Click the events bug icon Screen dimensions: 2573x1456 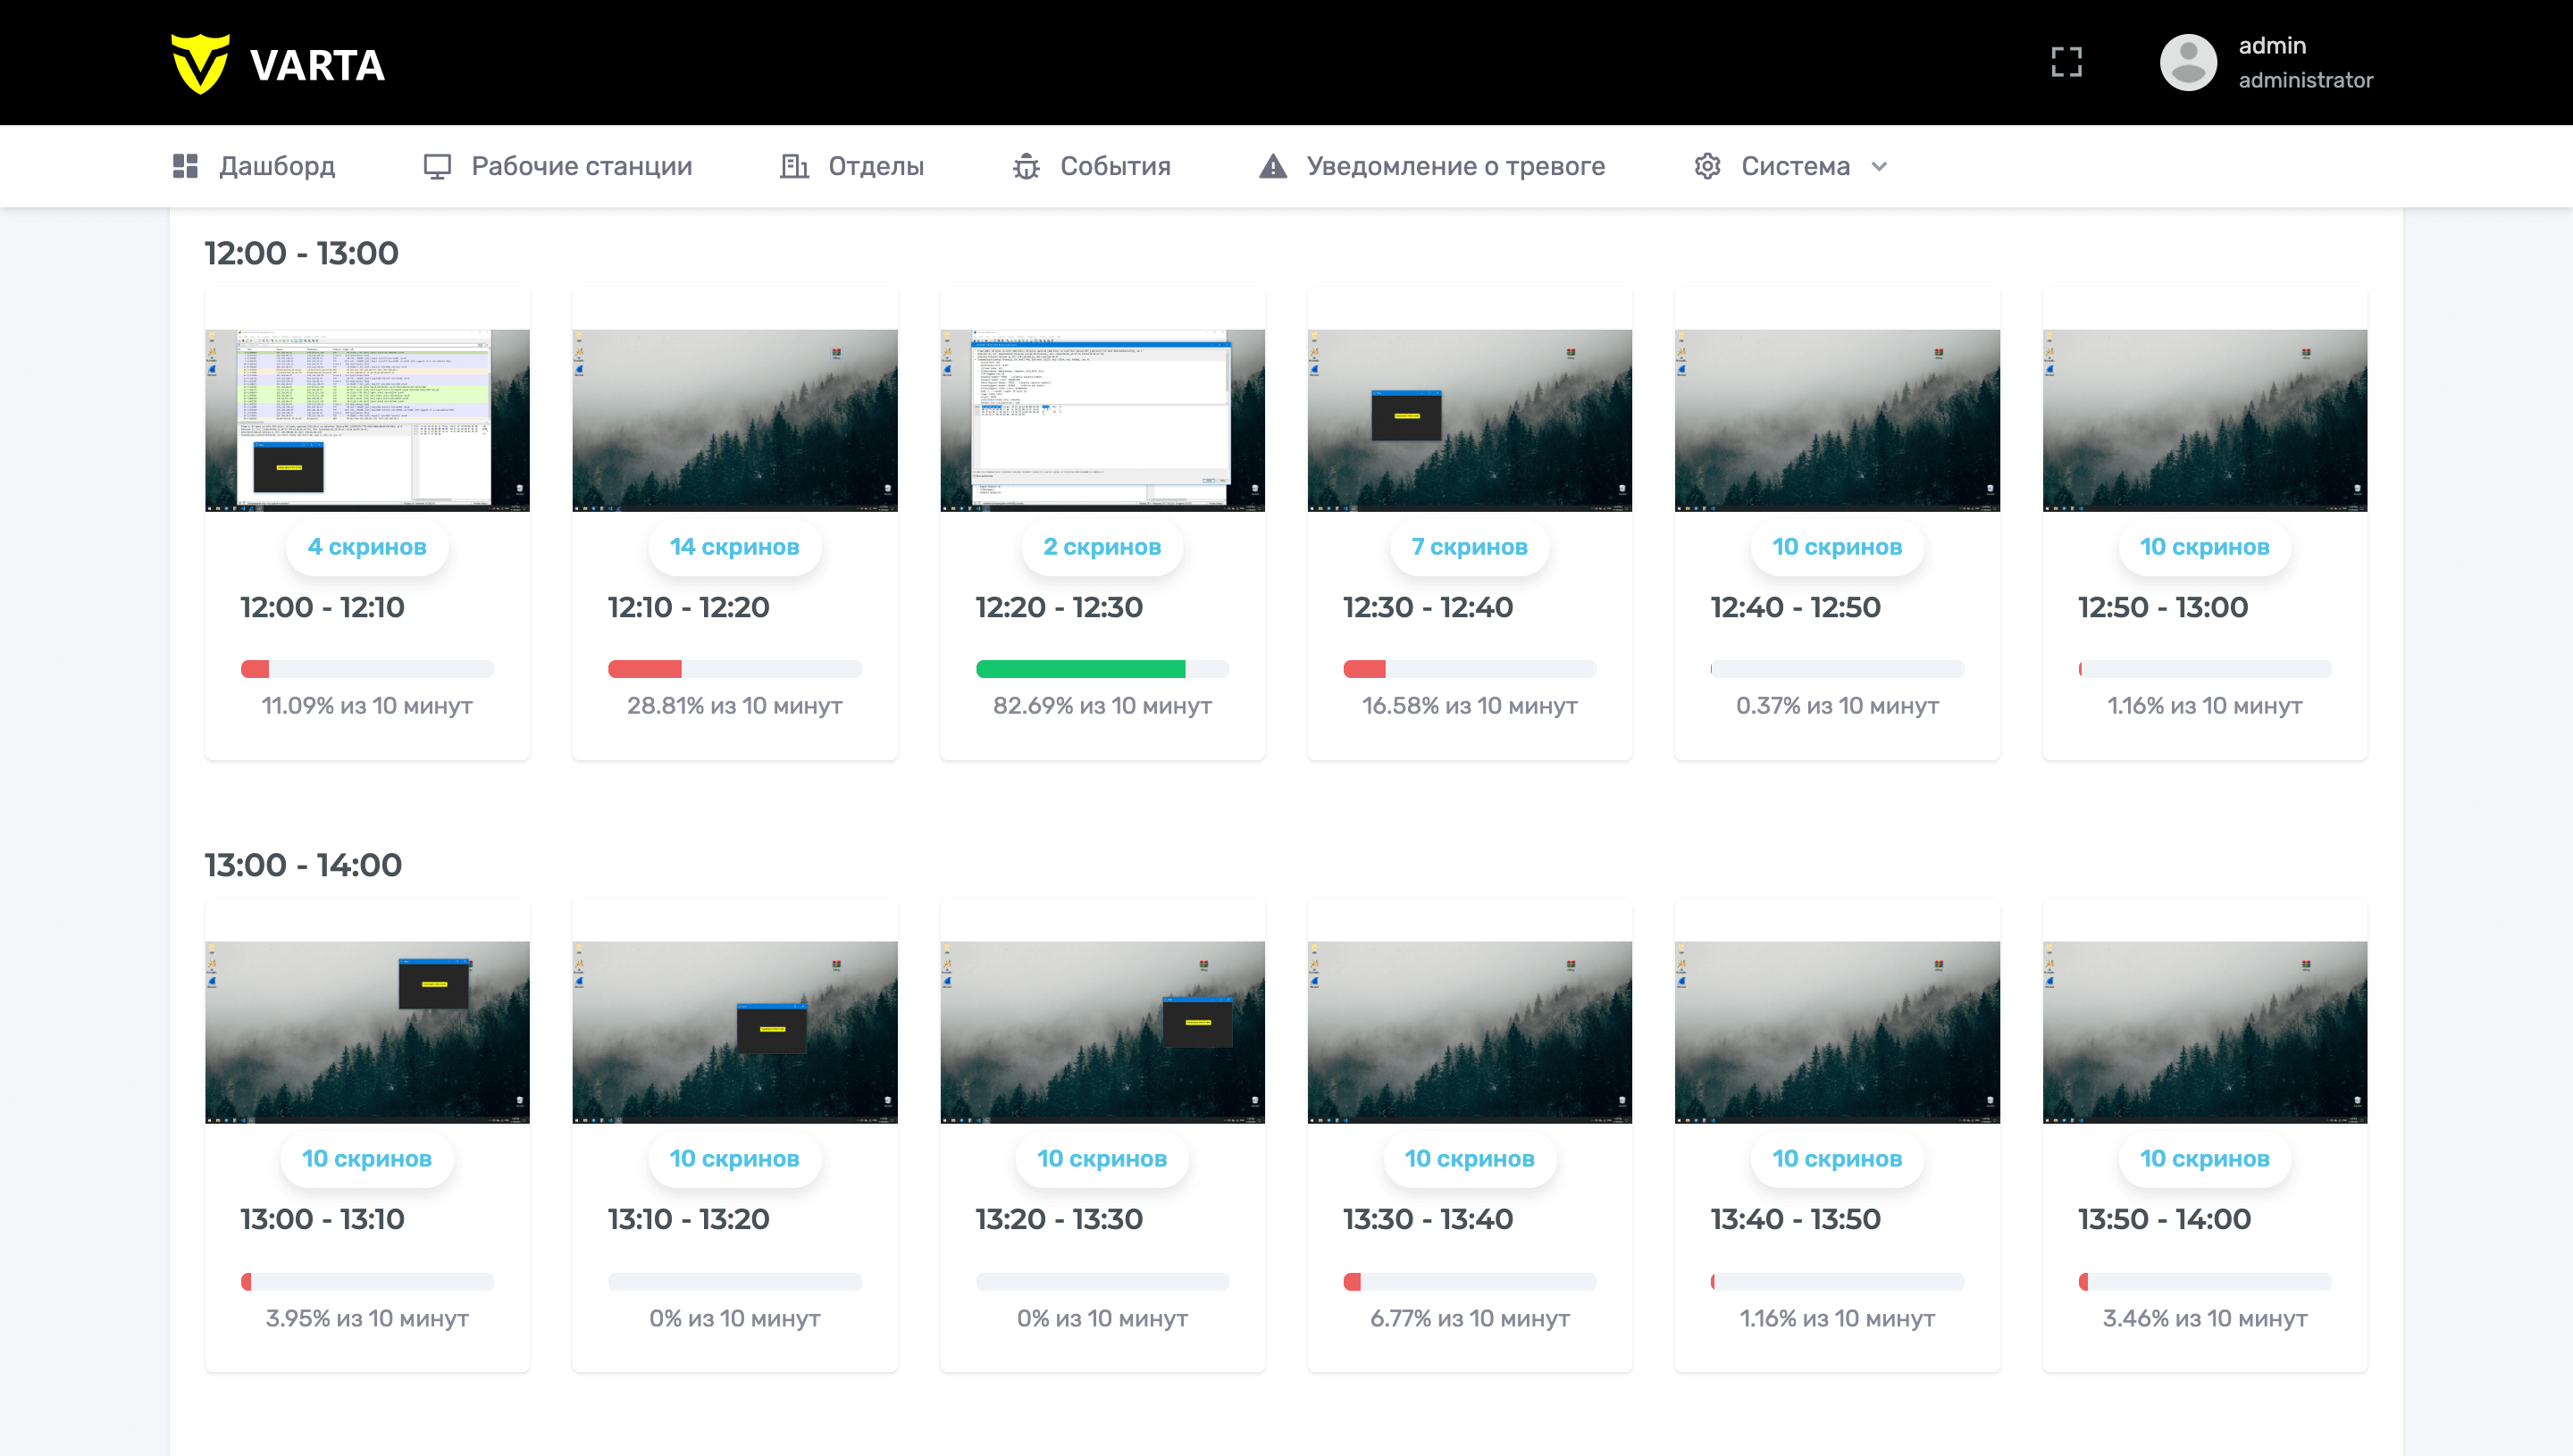[x=1026, y=166]
